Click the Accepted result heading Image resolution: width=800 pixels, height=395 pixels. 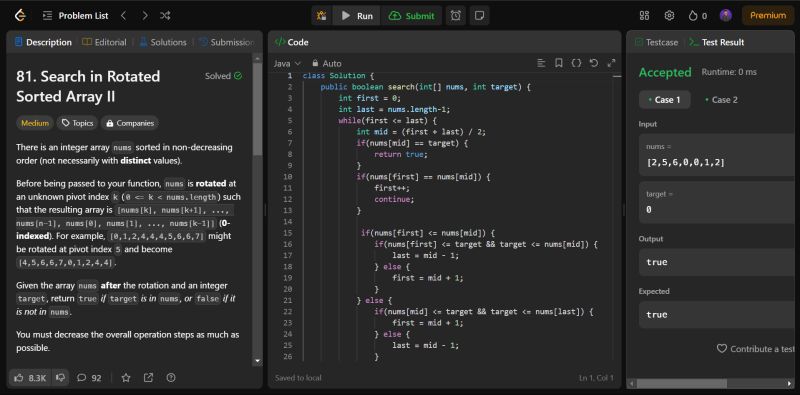pos(665,72)
